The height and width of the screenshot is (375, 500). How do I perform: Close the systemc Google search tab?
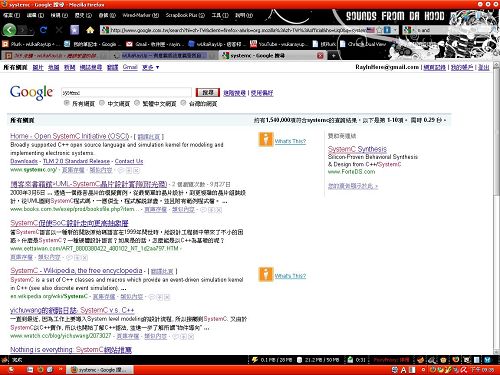320,56
